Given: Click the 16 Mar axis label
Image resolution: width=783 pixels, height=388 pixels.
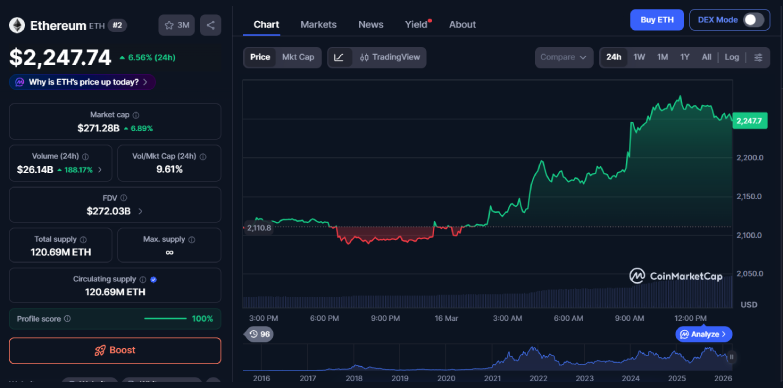Looking at the screenshot, I should pyautogui.click(x=447, y=318).
